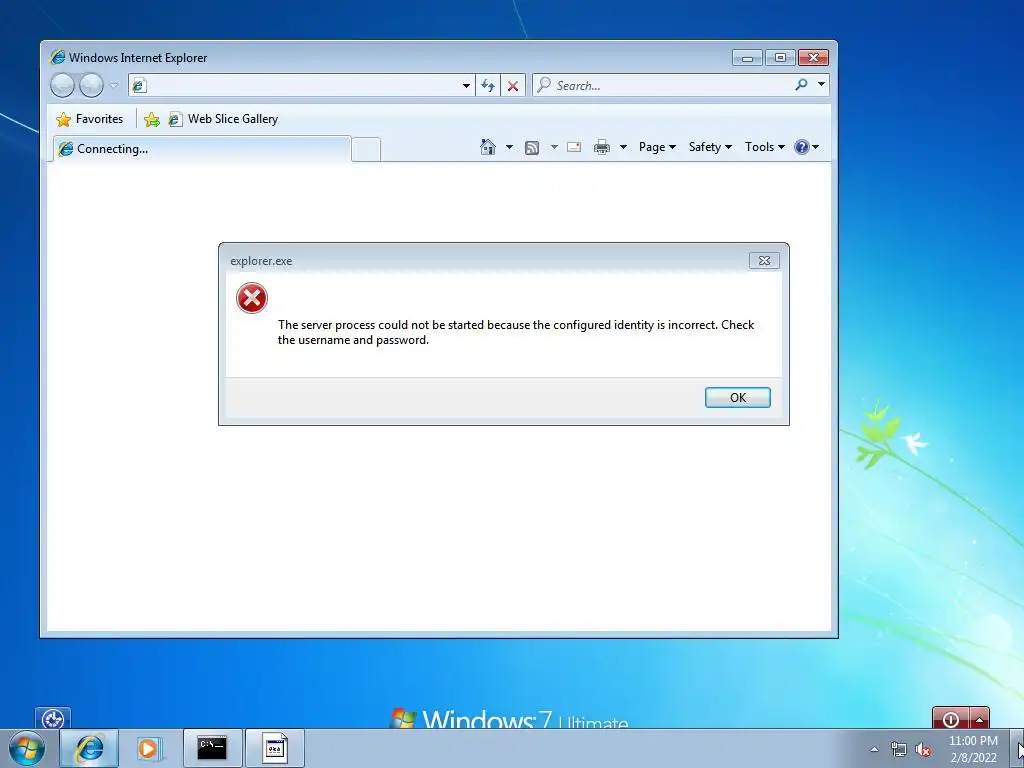
Task: Select the Connecting... tab
Action: [x=202, y=149]
